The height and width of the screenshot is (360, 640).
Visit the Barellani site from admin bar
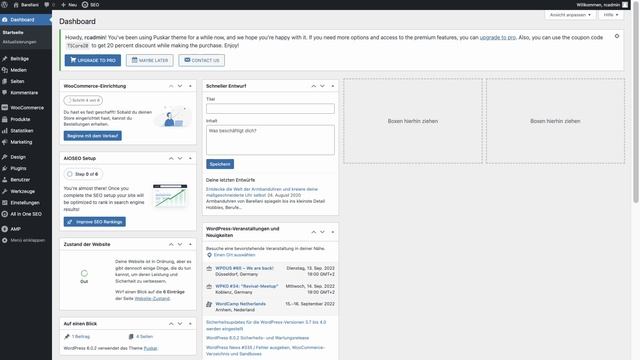tap(26, 5)
